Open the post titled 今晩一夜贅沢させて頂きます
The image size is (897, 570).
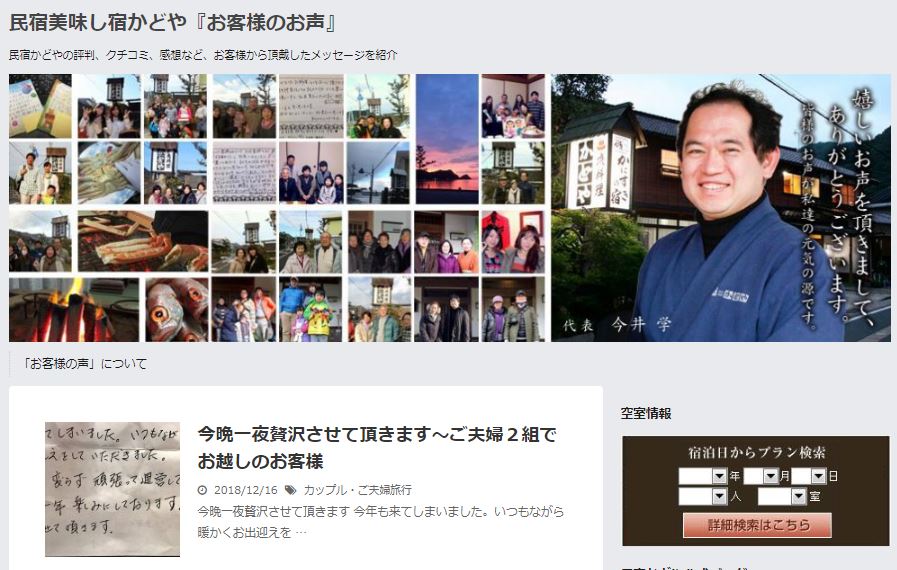(x=377, y=448)
